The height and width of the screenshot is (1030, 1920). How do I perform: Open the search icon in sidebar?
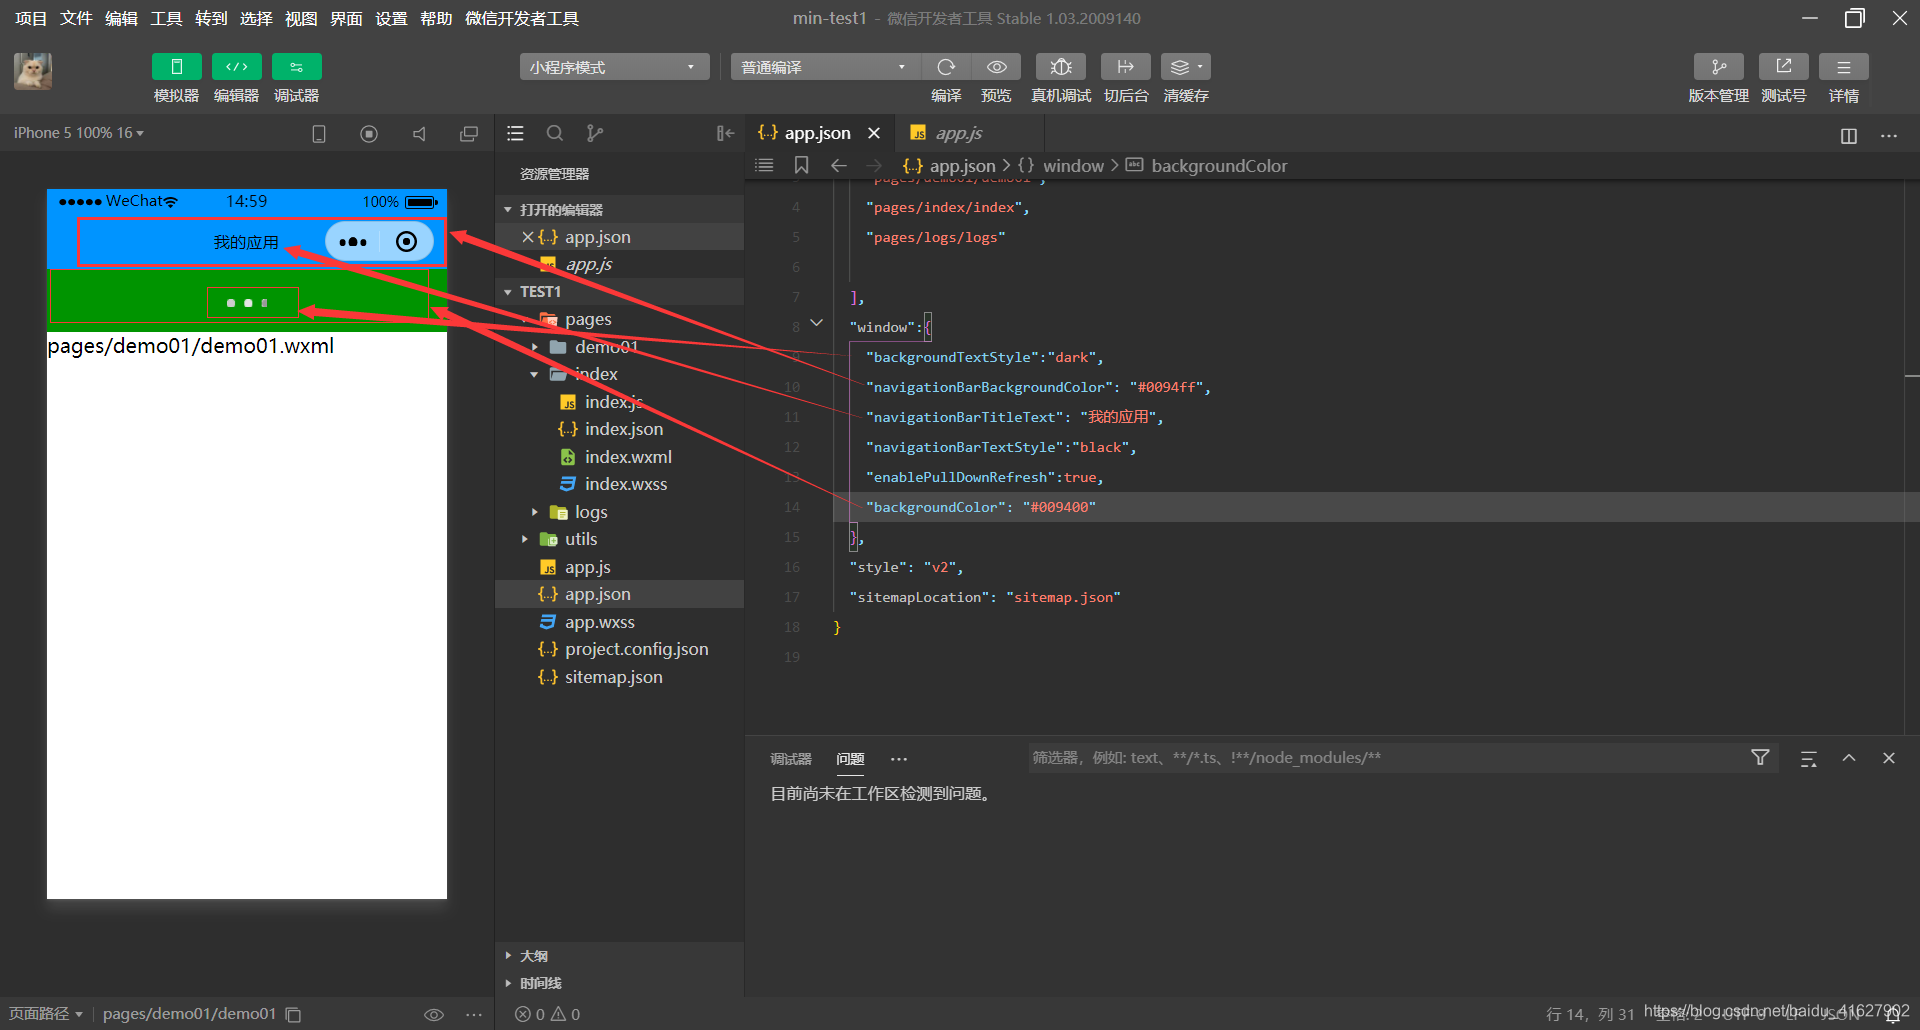click(x=555, y=133)
